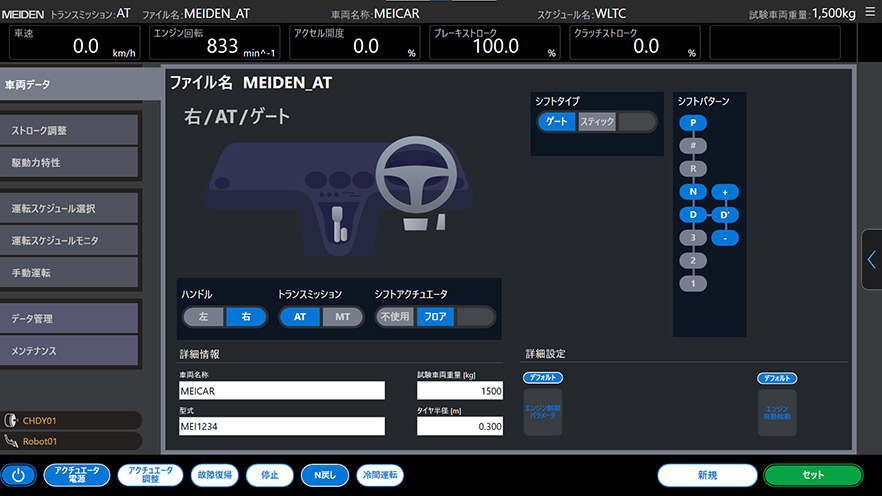Click the power icon button
The image size is (882, 496).
[x=18, y=475]
